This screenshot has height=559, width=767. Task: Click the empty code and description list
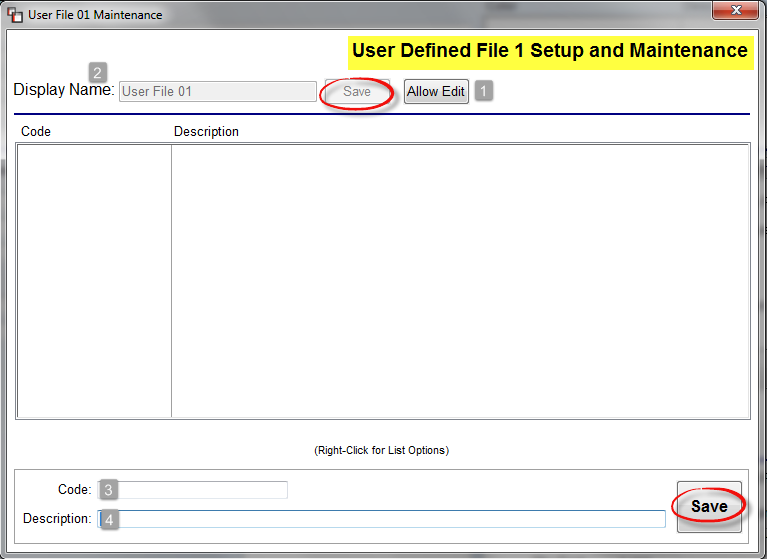383,281
